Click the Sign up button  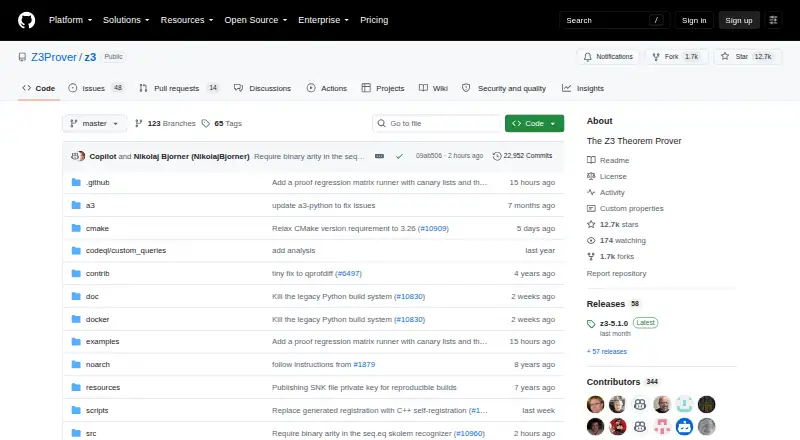739,20
